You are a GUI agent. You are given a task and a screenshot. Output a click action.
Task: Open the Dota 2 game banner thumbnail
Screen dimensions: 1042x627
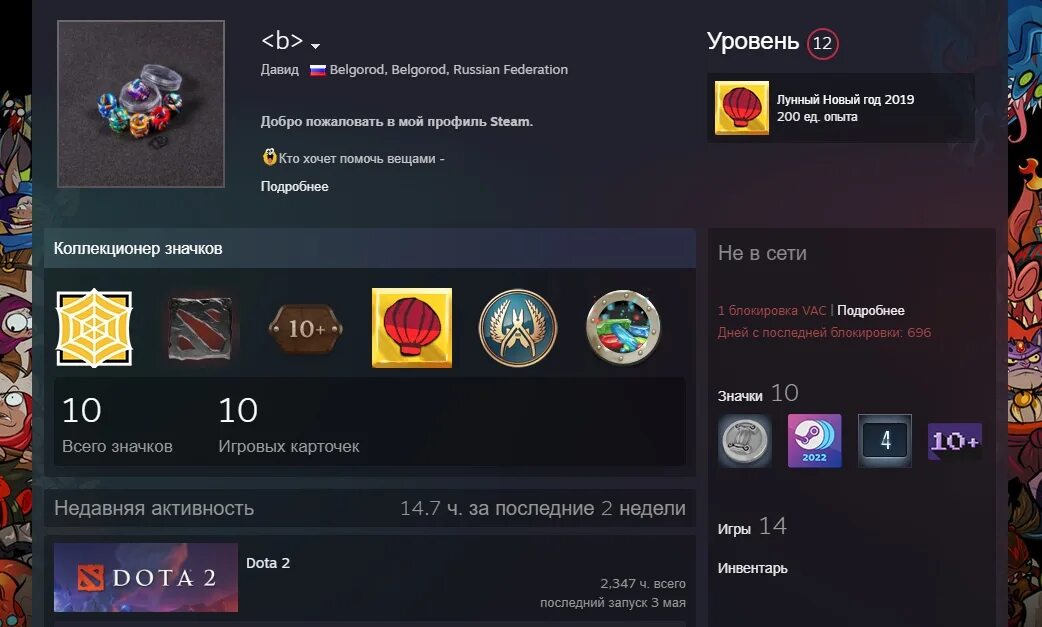tap(146, 577)
